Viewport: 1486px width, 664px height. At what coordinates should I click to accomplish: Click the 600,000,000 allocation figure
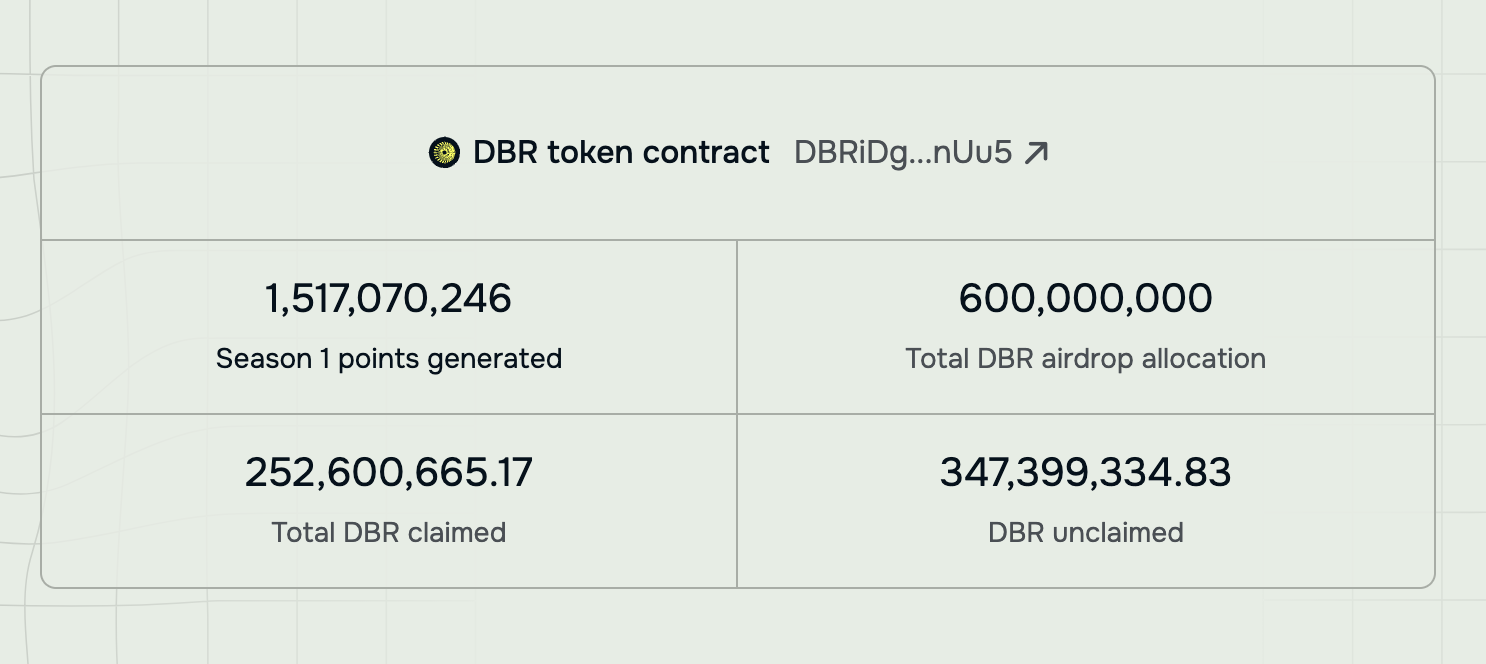1085,297
